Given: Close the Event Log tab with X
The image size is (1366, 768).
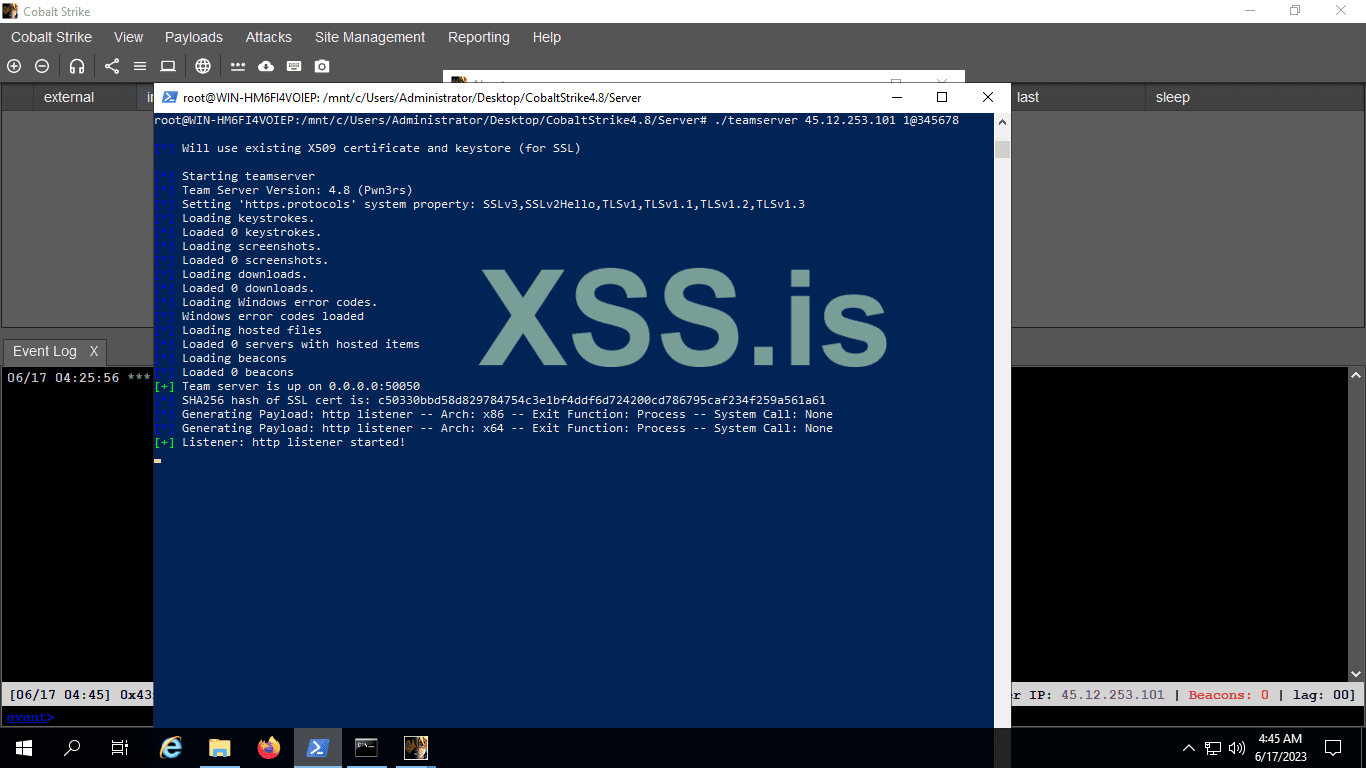Looking at the screenshot, I should tap(94, 351).
